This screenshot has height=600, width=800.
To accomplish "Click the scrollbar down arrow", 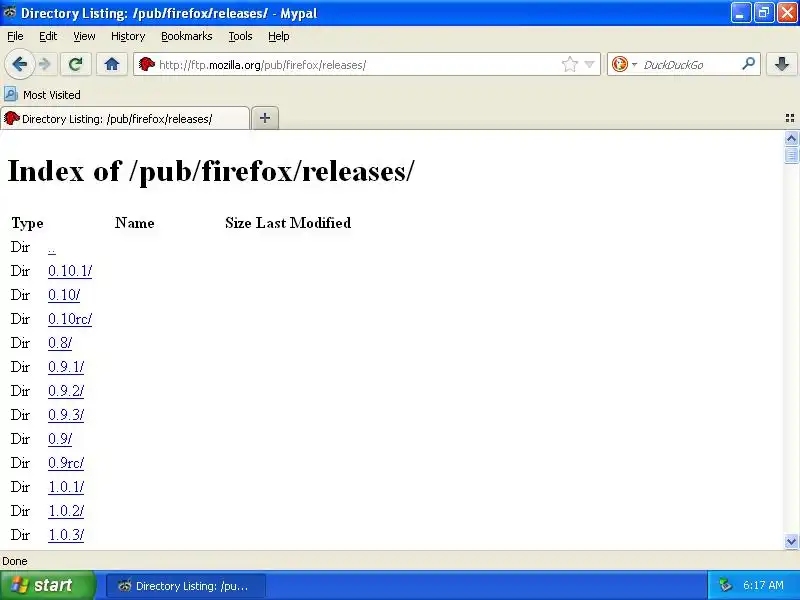I will [x=791, y=541].
